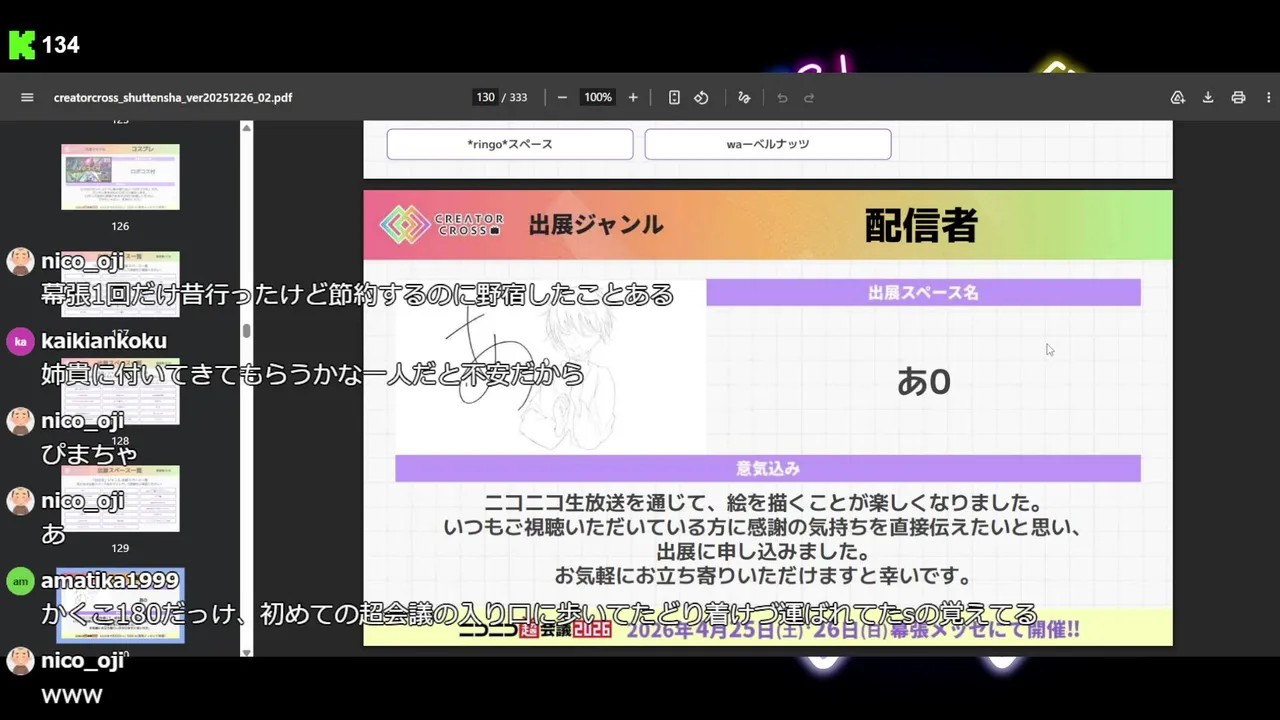Screen dimensions: 1280x720
Task: Toggle fit to page icon
Action: click(674, 97)
